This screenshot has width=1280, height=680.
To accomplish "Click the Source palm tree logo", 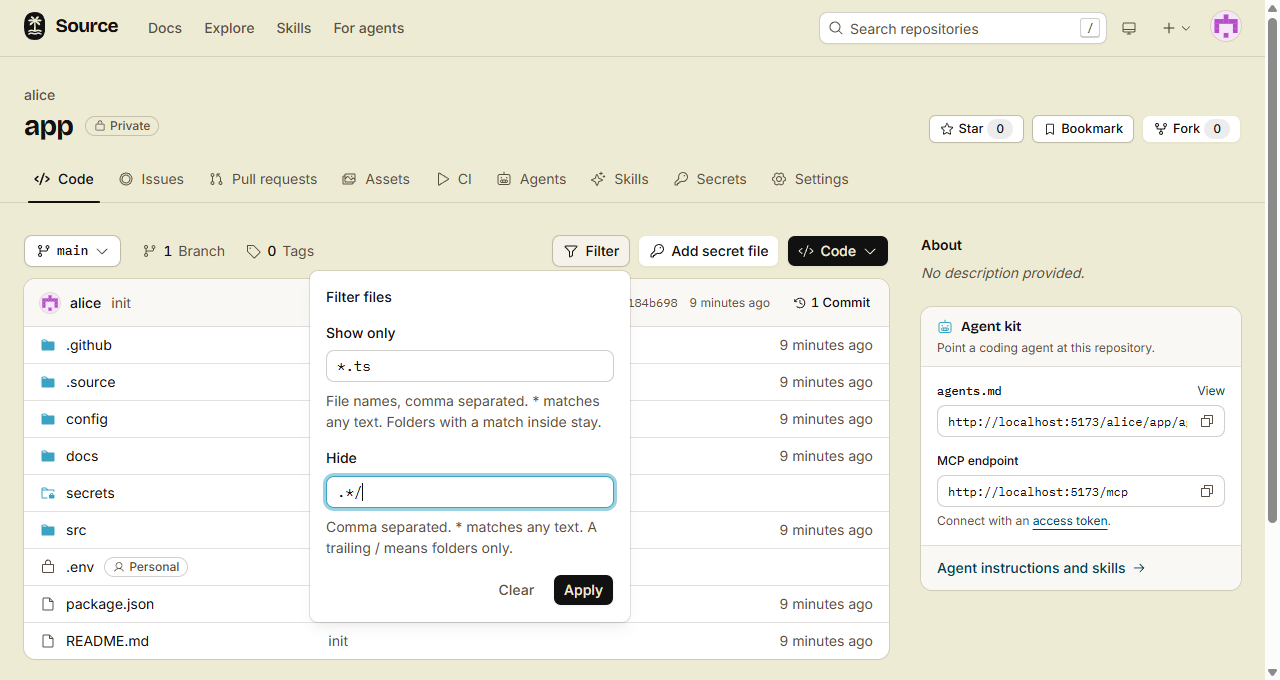I will [35, 27].
